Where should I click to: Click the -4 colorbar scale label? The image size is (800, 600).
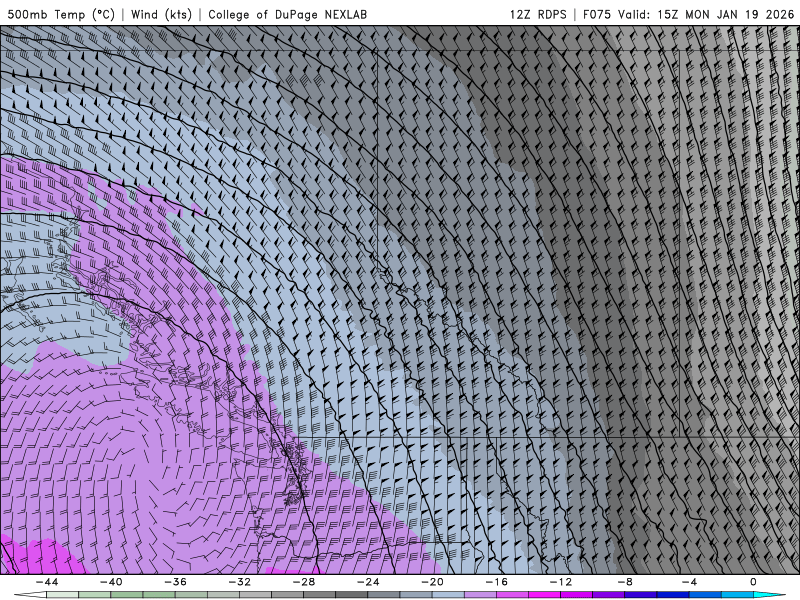(x=690, y=582)
